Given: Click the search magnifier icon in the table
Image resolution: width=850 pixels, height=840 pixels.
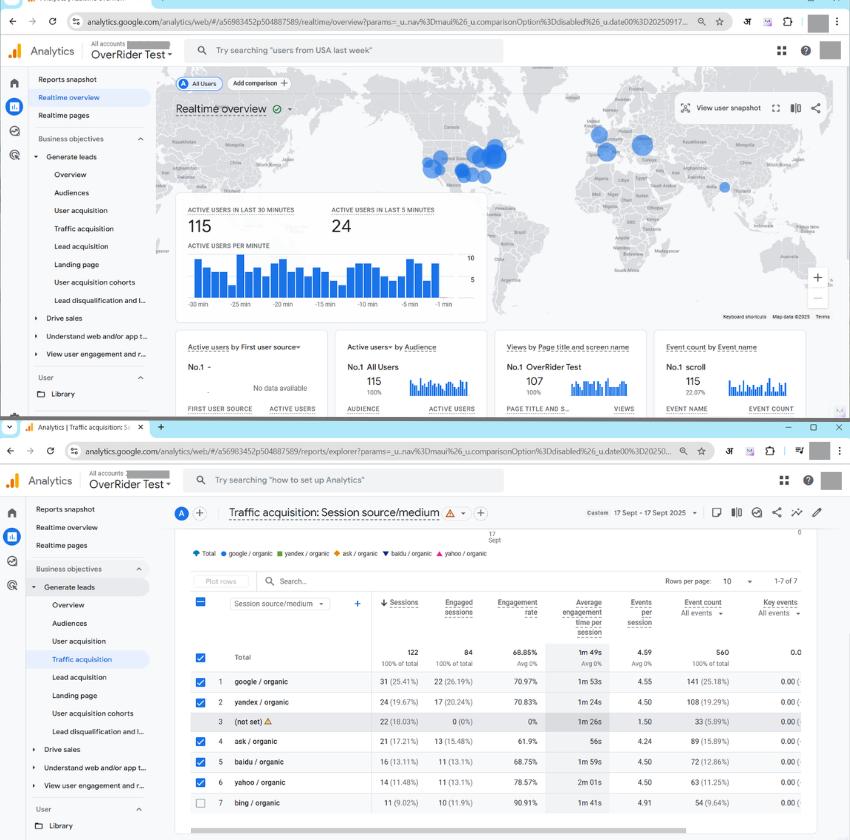Looking at the screenshot, I should point(269,581).
